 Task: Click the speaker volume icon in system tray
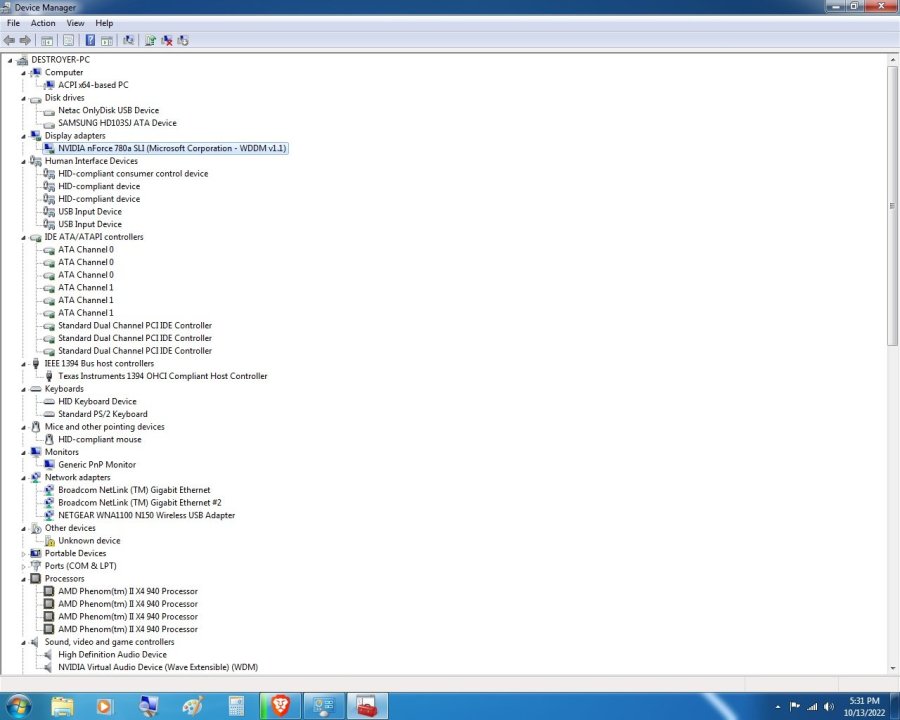coord(828,707)
